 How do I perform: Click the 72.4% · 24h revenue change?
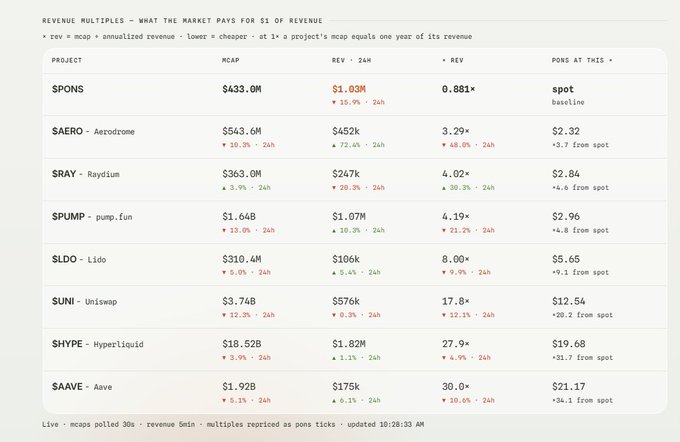pyautogui.click(x=358, y=145)
